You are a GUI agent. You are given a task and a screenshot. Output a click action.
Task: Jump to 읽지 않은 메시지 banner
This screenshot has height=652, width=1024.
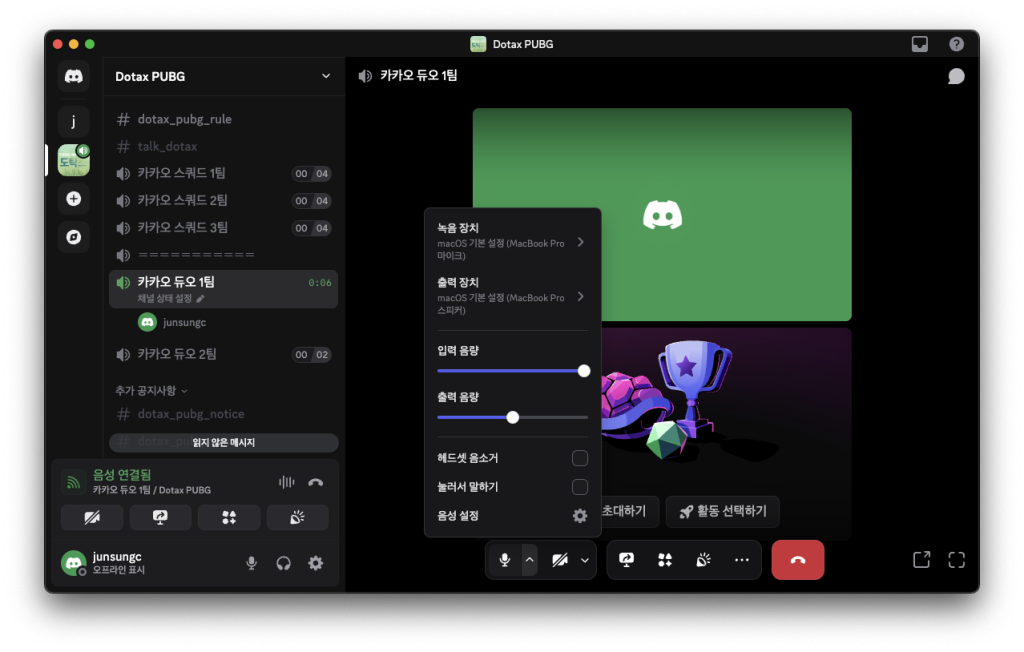(x=224, y=442)
